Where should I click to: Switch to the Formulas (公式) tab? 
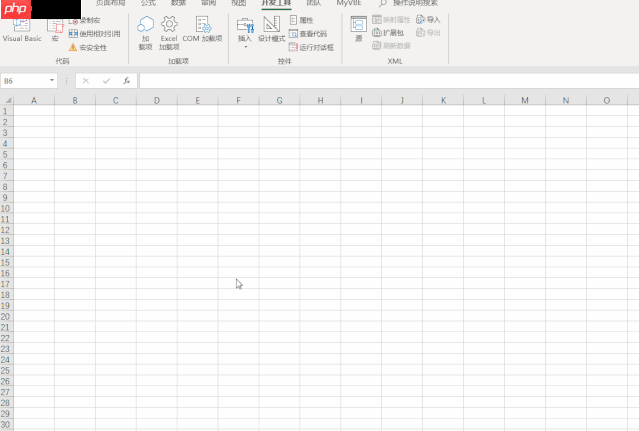click(x=148, y=3)
